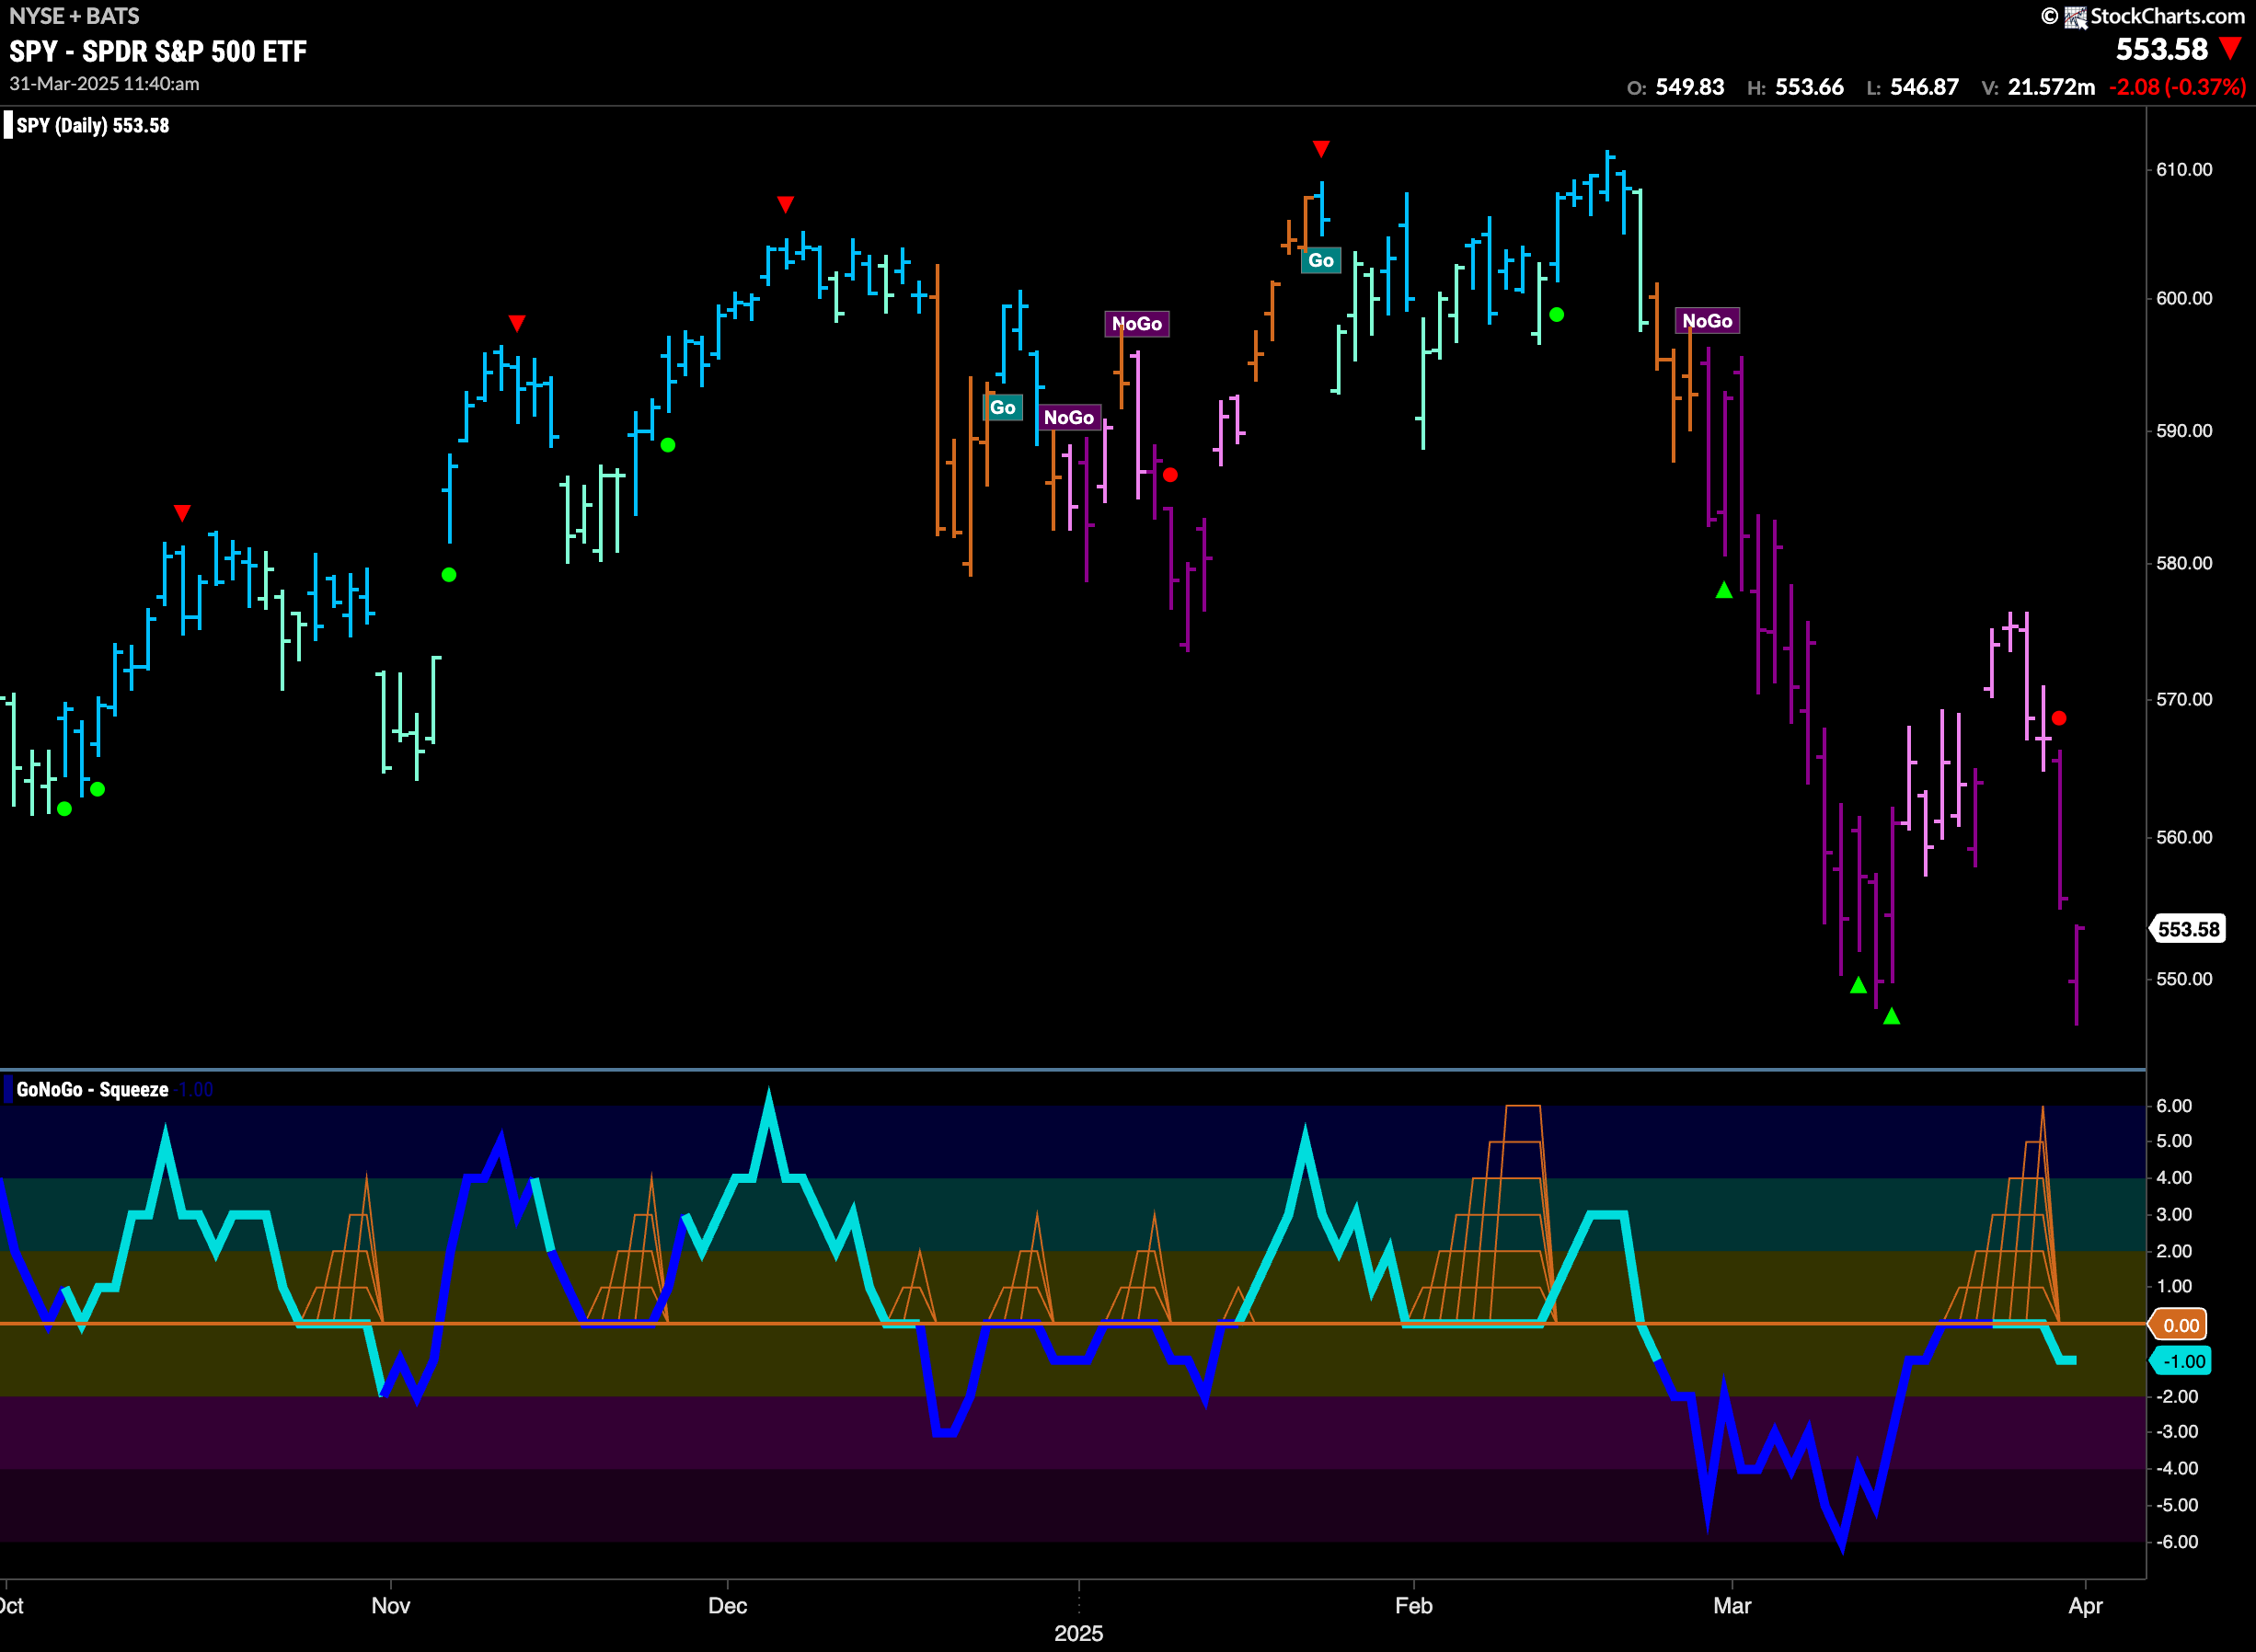Click the green up triangle near 578 in March
2256x1652 pixels.
point(1724,590)
